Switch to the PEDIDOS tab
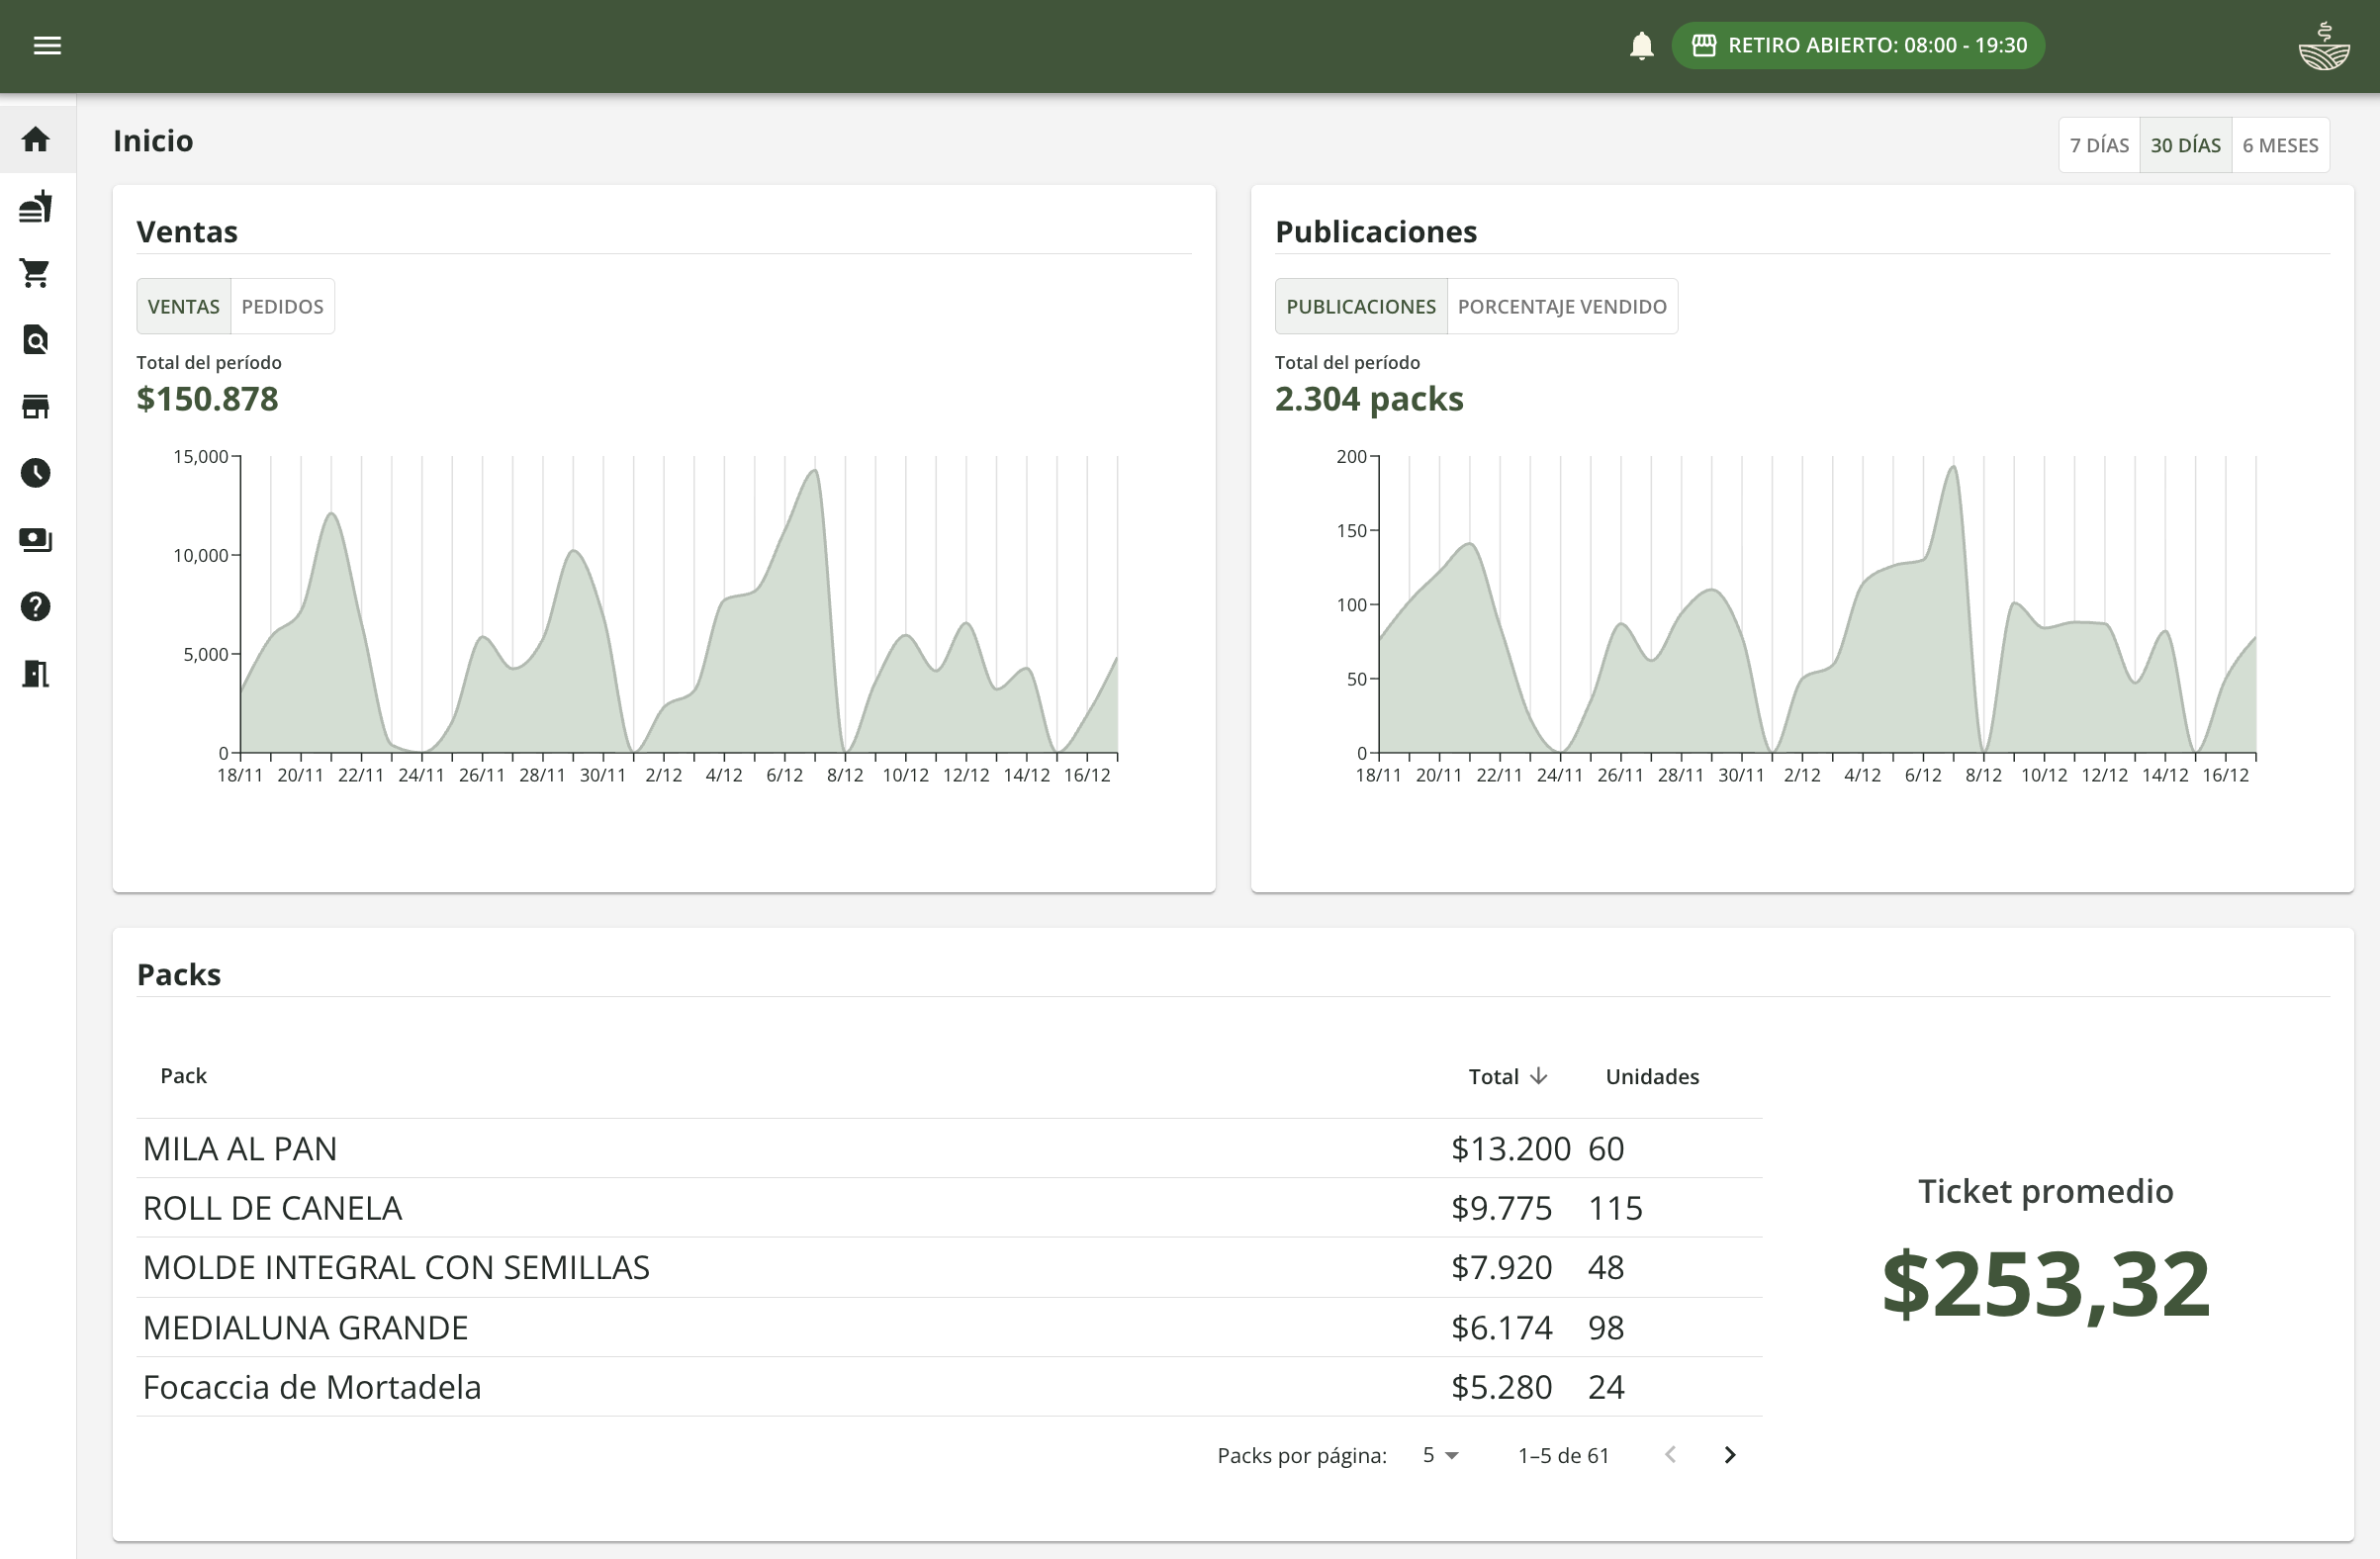This screenshot has height=1559, width=2380. coord(282,306)
